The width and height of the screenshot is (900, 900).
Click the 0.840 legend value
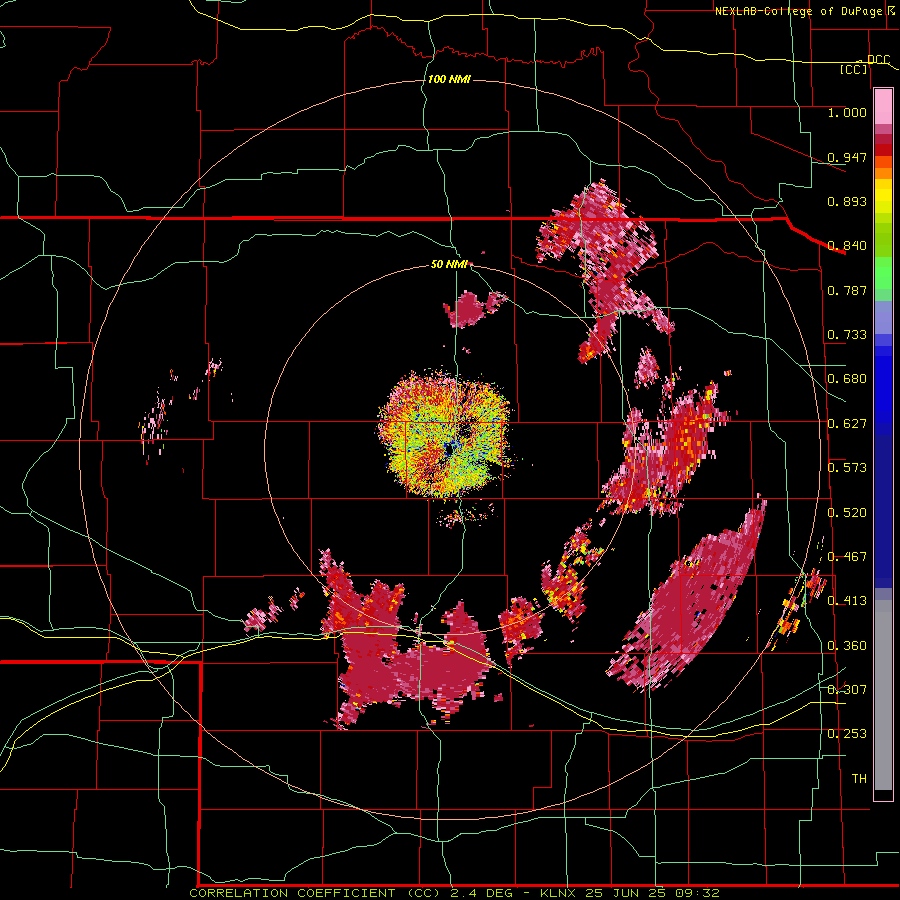click(847, 246)
